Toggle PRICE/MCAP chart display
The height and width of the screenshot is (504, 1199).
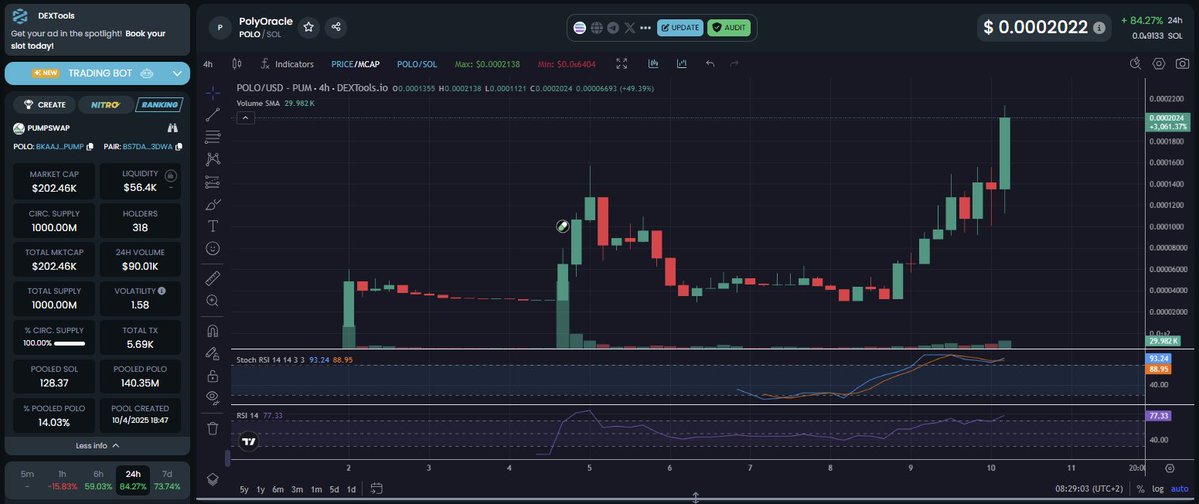pyautogui.click(x=355, y=64)
